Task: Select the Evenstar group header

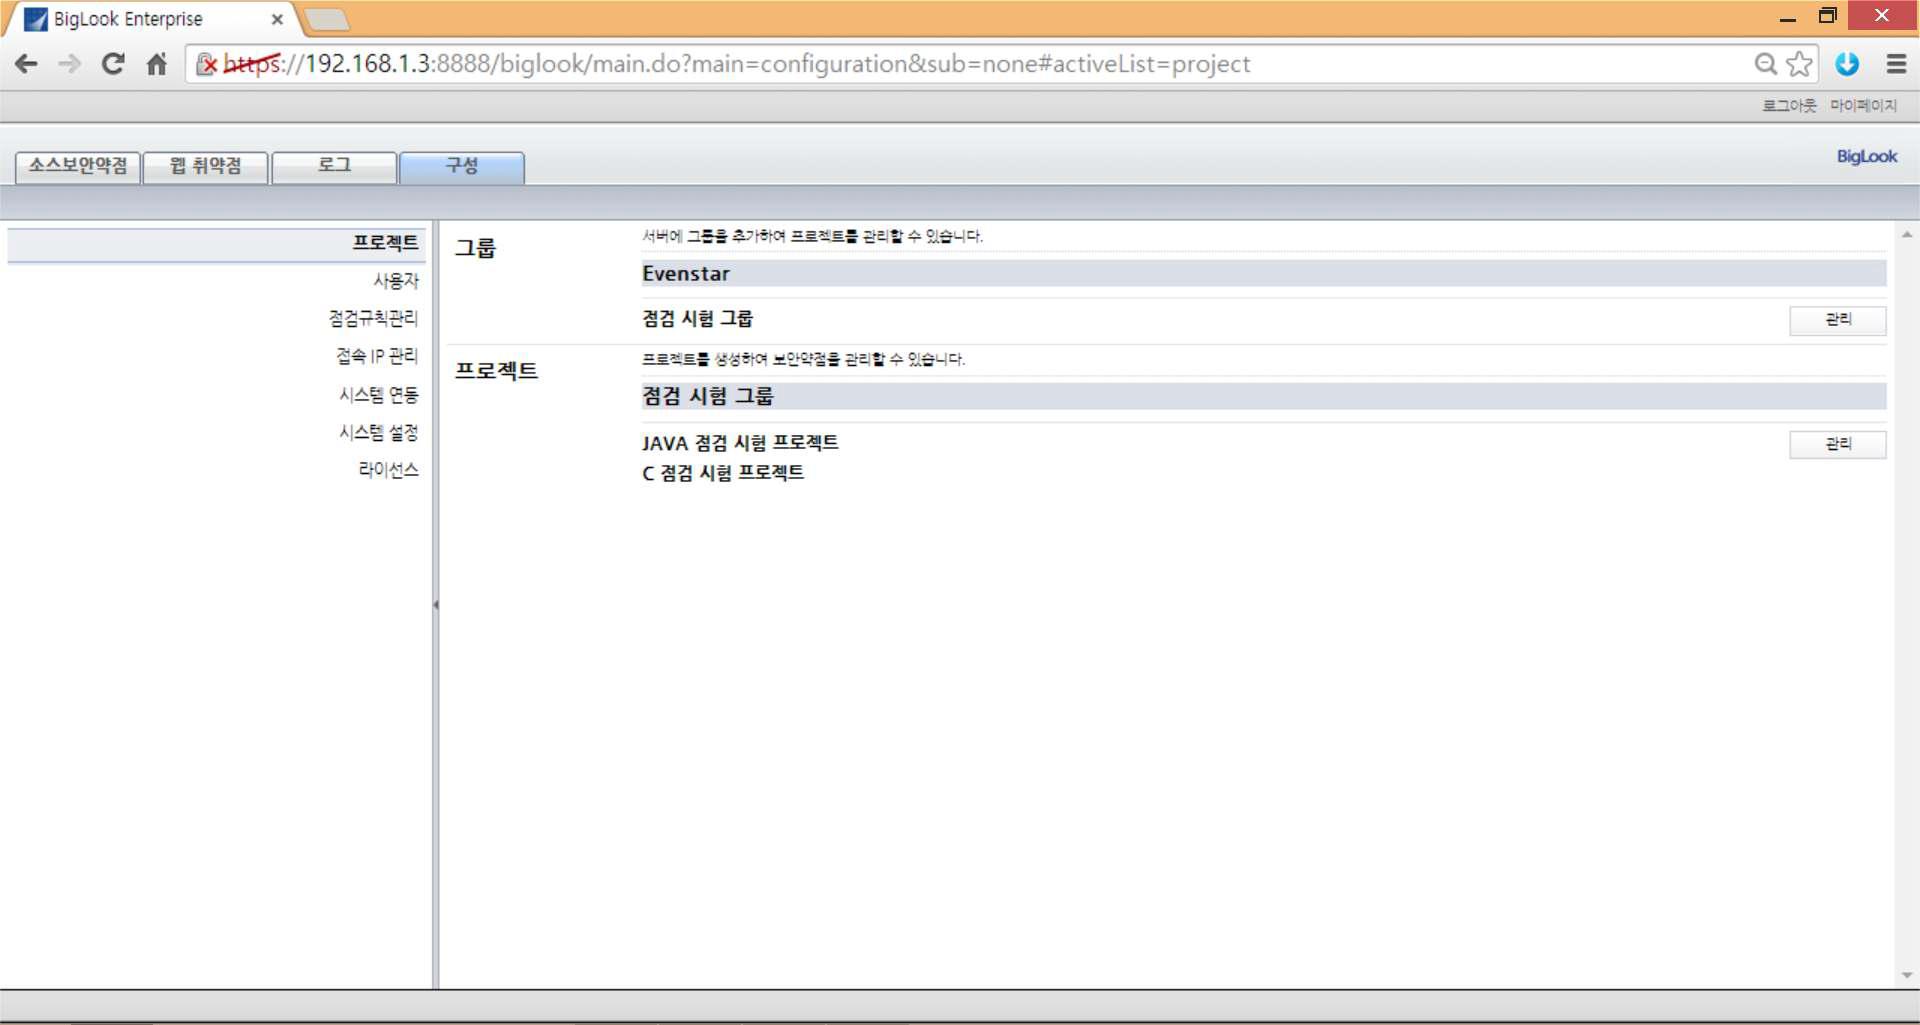Action: coord(1264,274)
